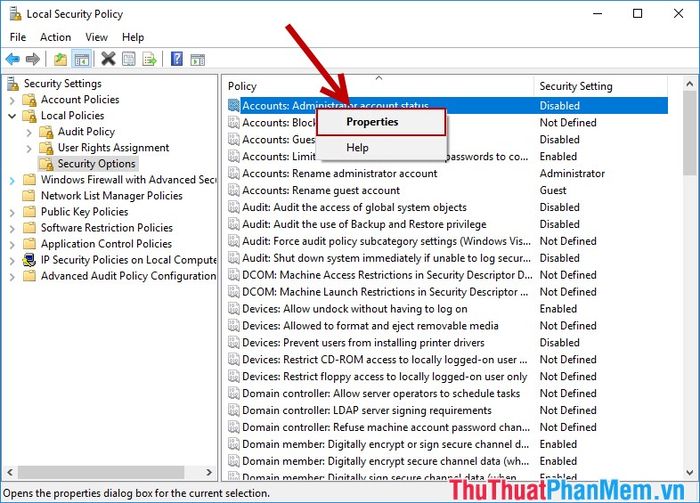
Task: Click the Advanced Audit Policy Configuration folder icon
Action: (29, 276)
